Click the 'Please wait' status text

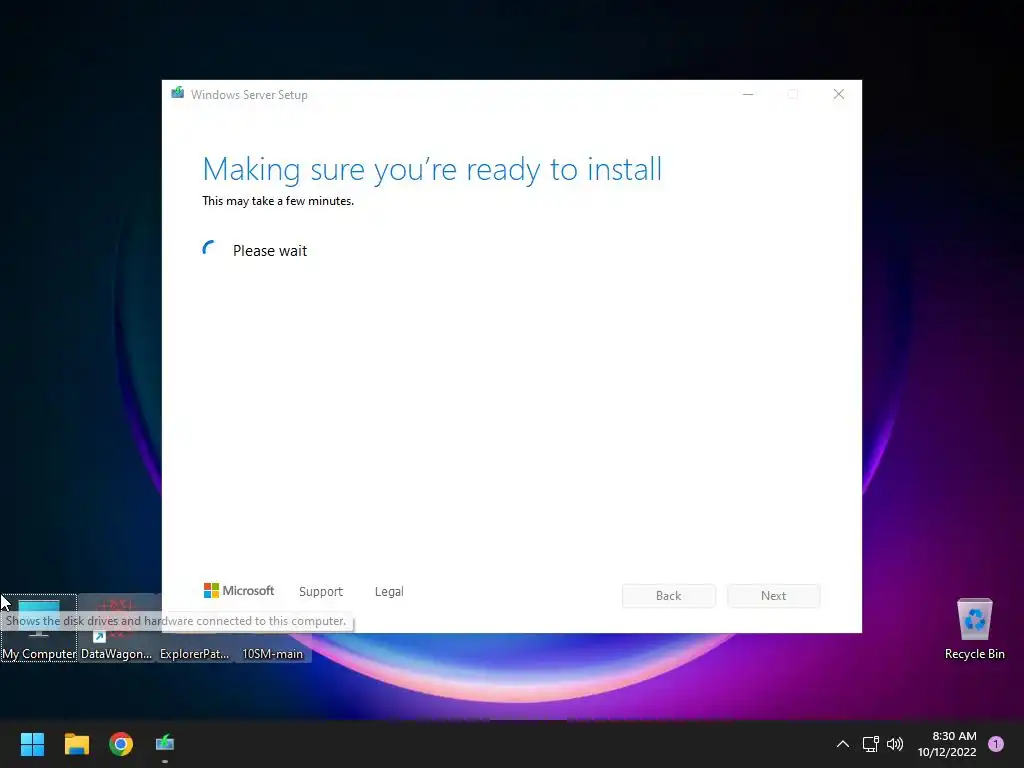270,251
